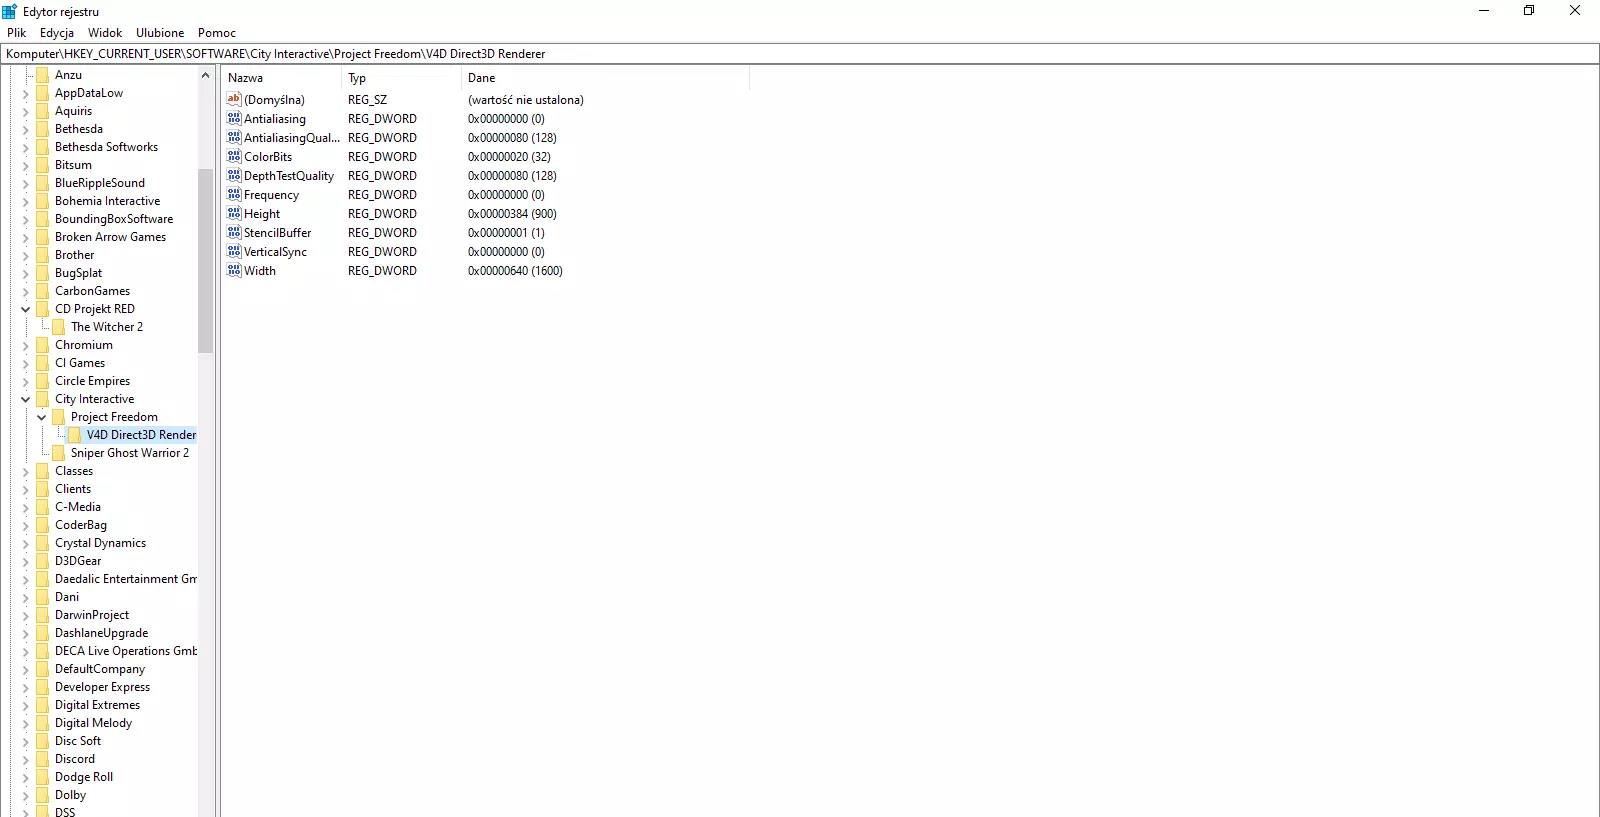The image size is (1600, 817).
Task: Click the folder icon for Bethesda Softworks
Action: pos(42,147)
